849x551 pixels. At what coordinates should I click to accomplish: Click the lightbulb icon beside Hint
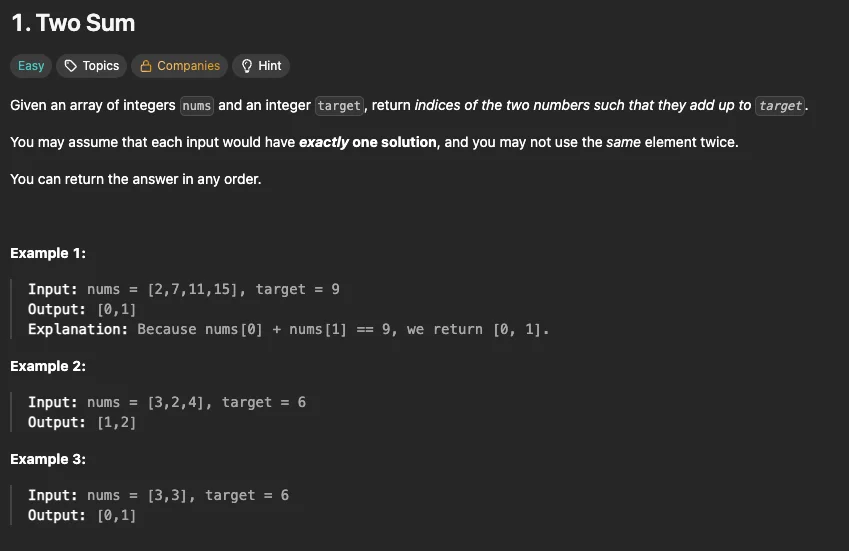(247, 66)
